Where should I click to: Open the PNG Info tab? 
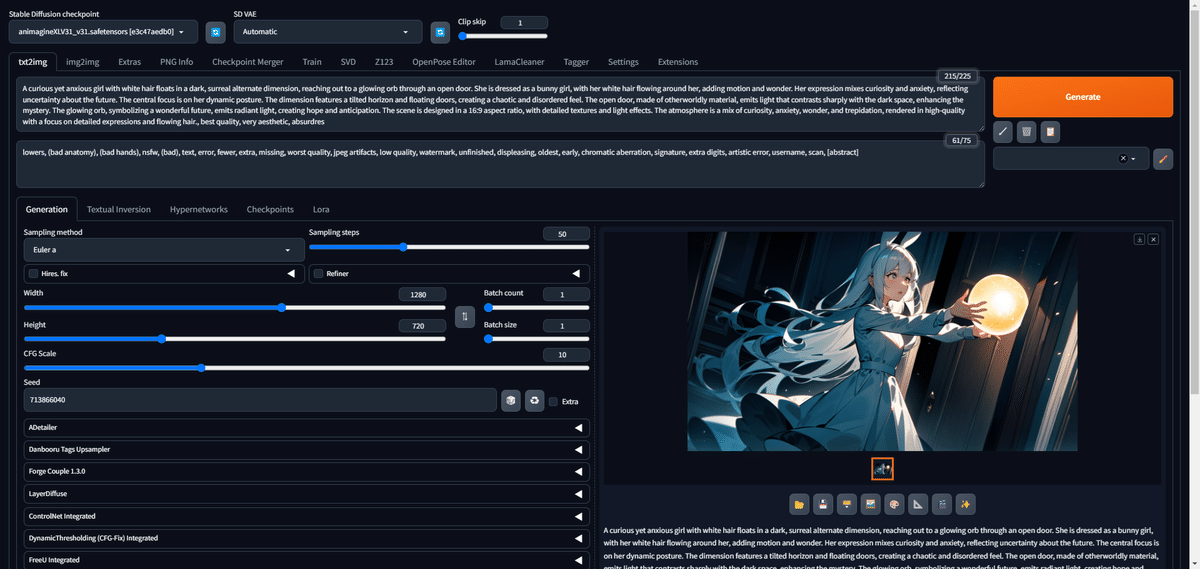[x=177, y=62]
